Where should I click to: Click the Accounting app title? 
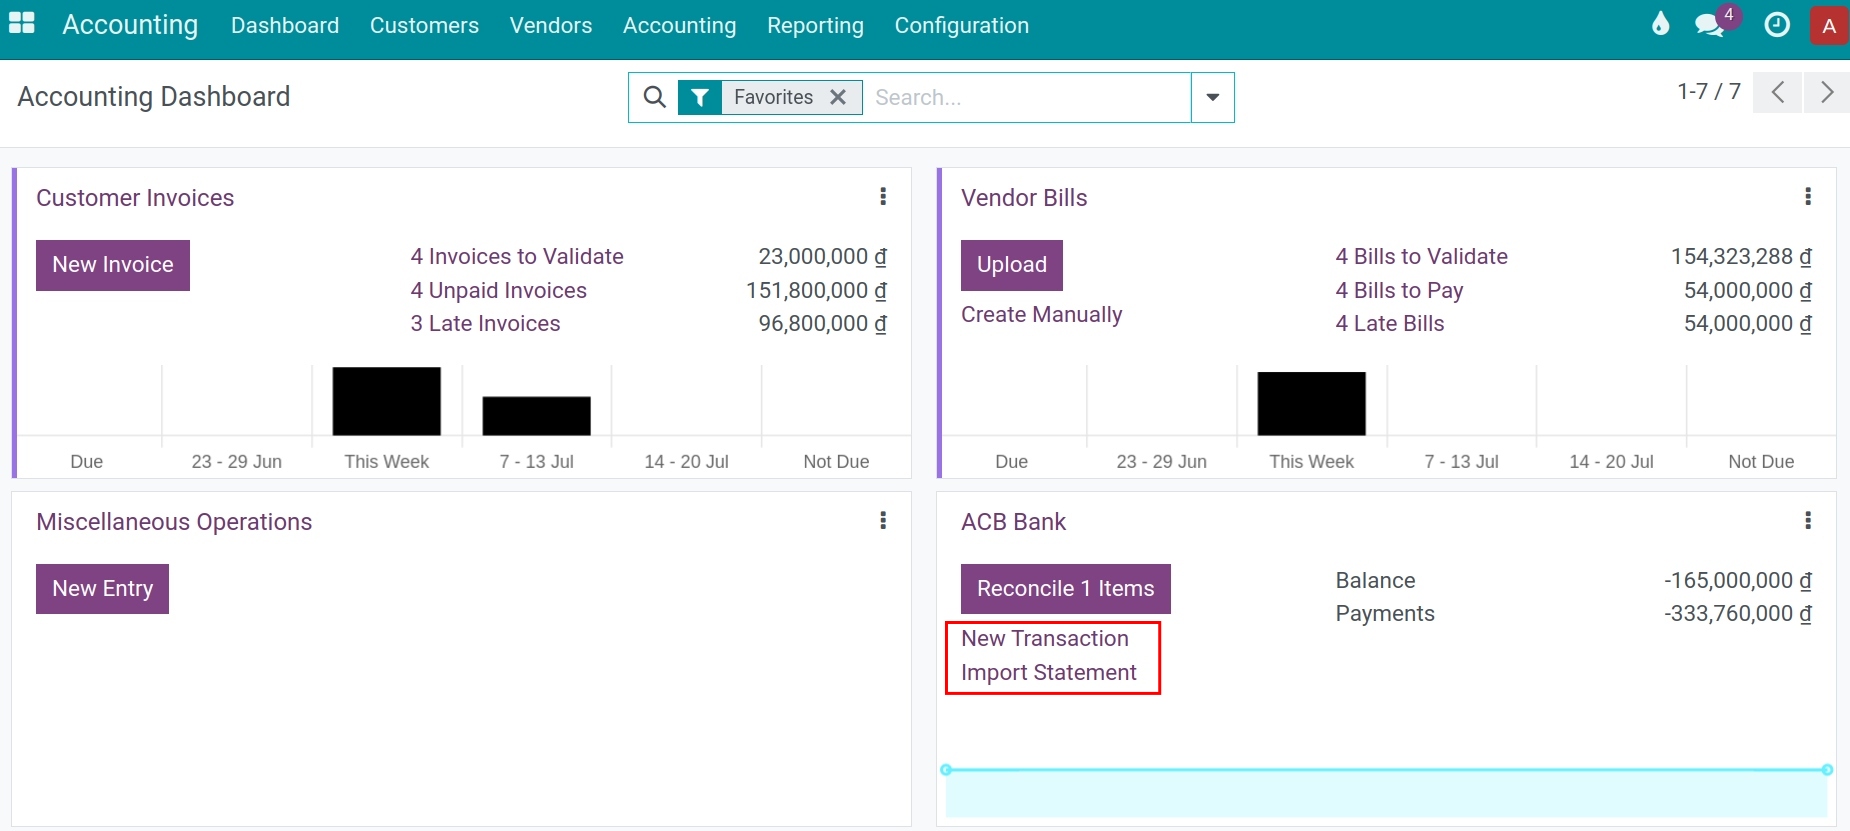pos(130,25)
